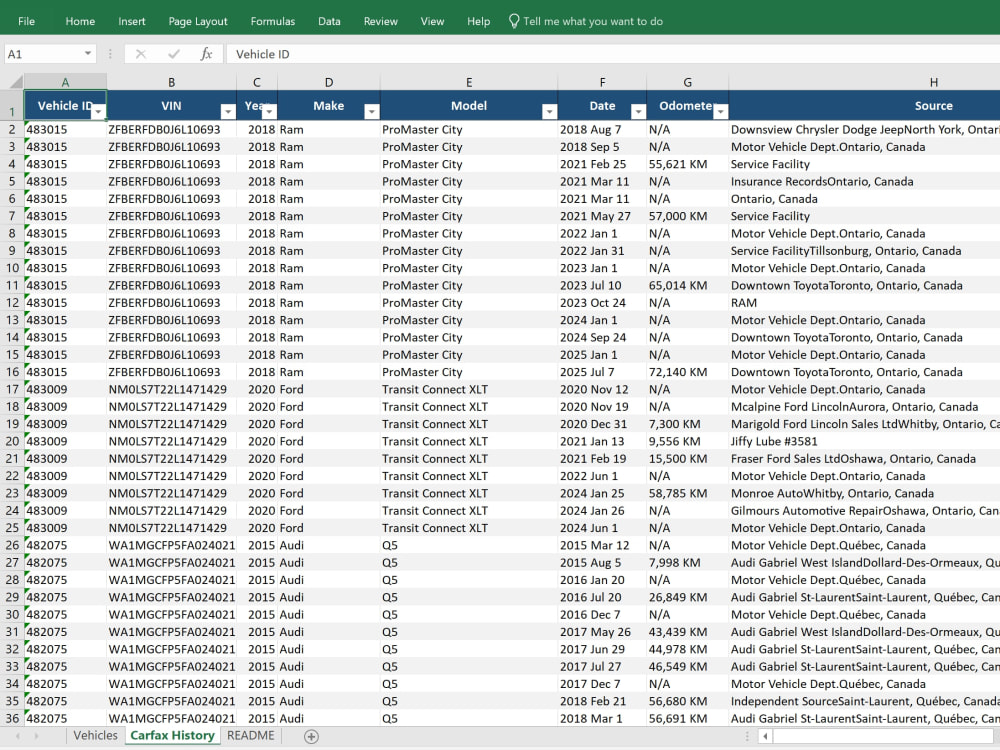Open the Year column filter dropdown
This screenshot has width=1000, height=750.
[x=269, y=112]
